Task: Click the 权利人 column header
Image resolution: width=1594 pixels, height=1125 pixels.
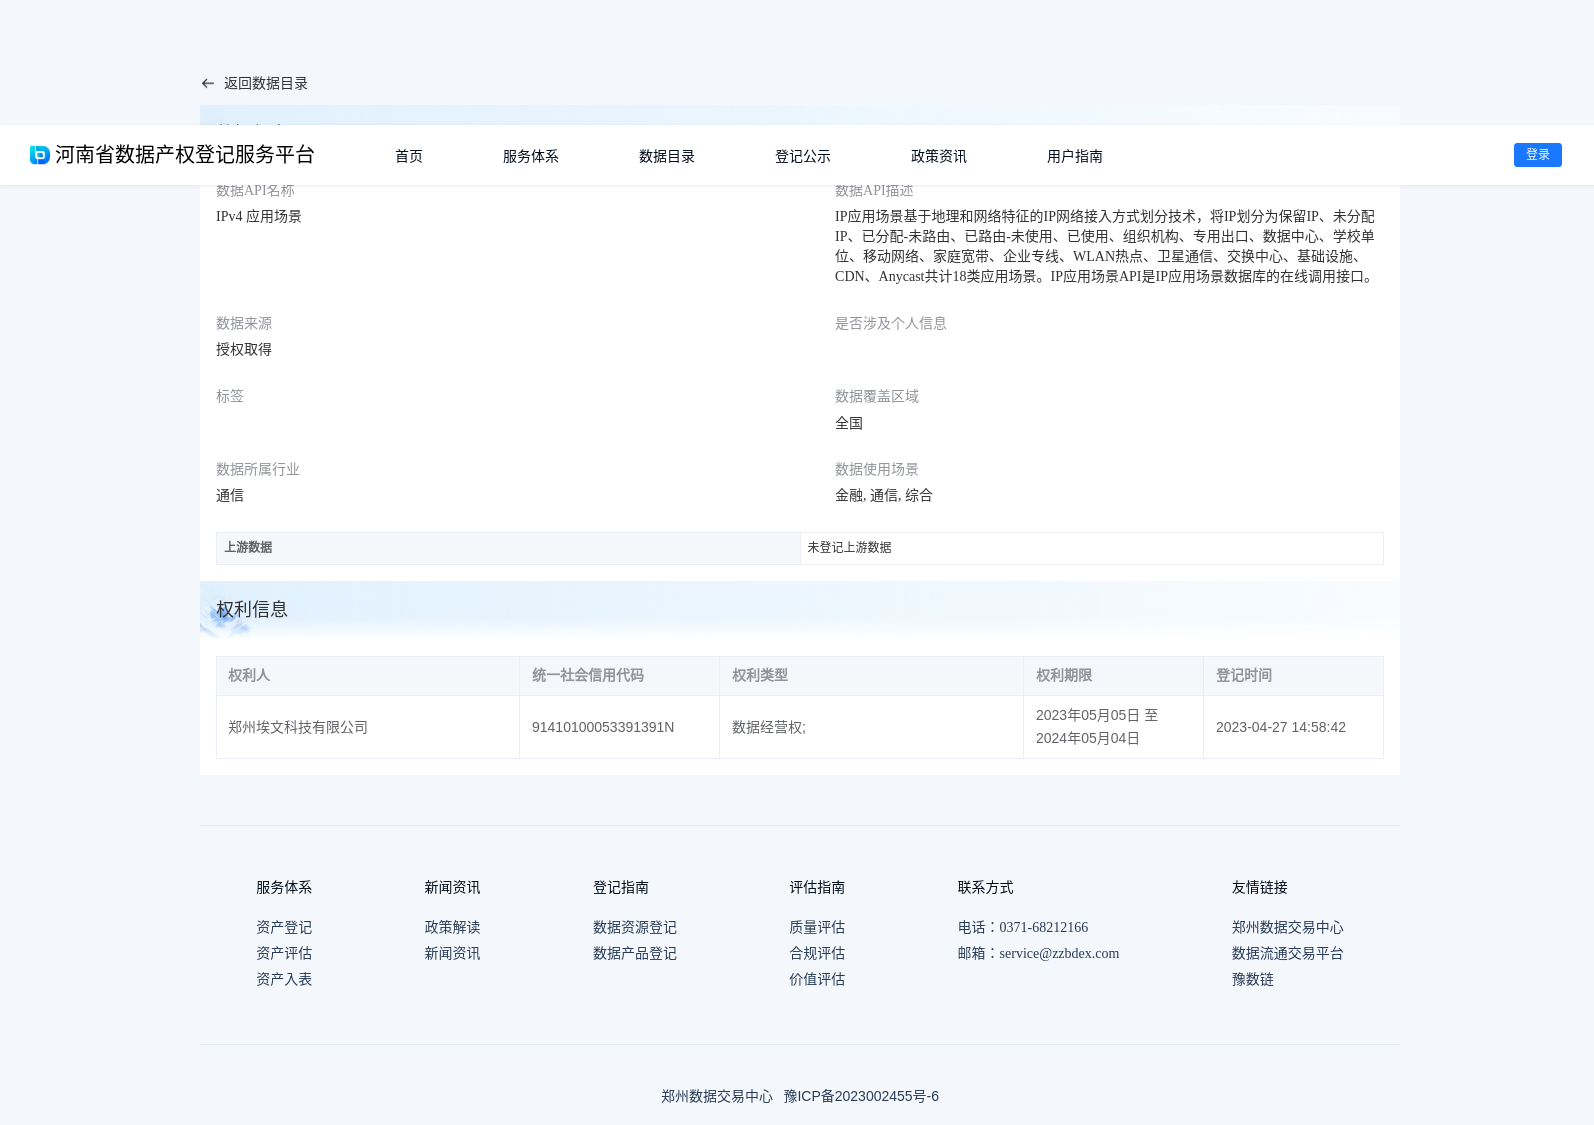Action: pyautogui.click(x=368, y=676)
